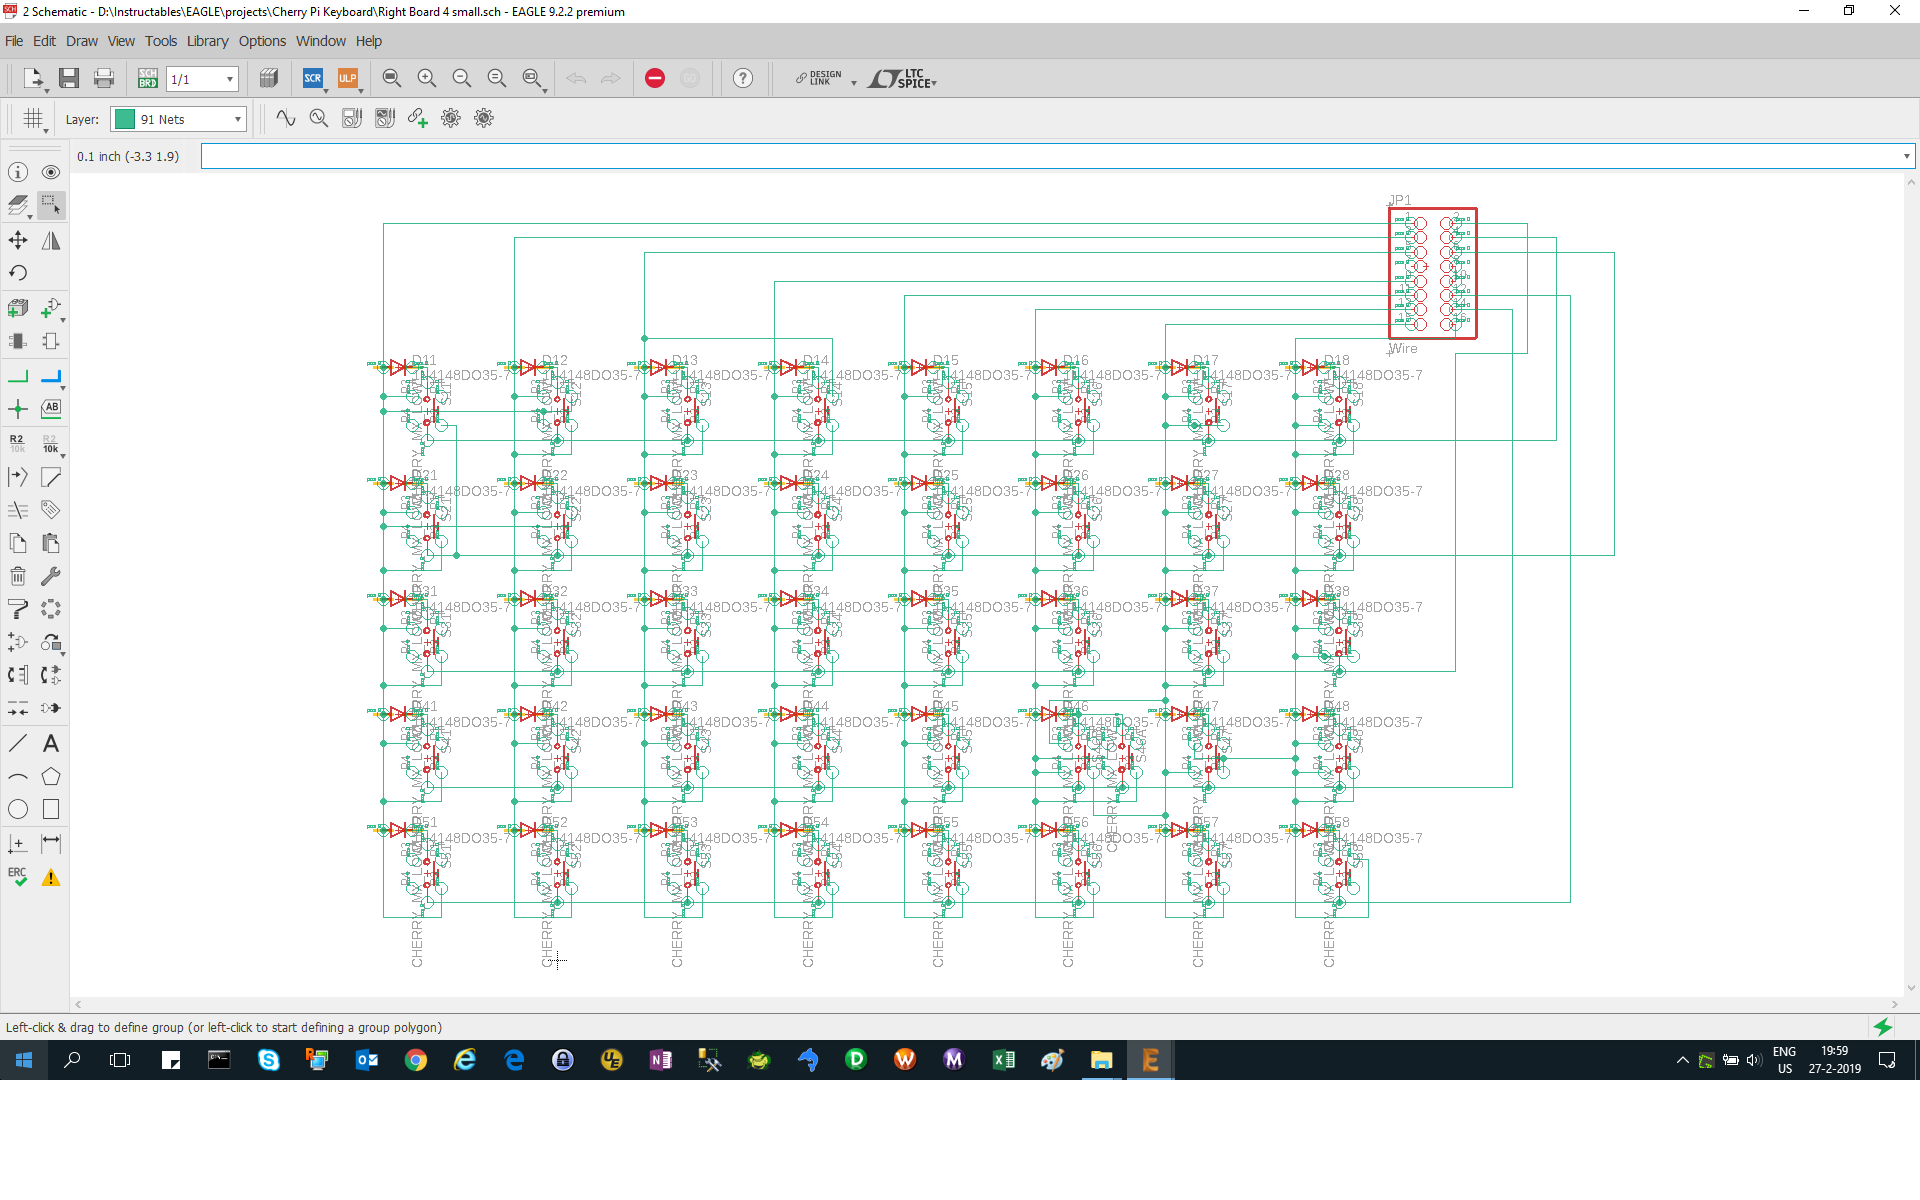Open the Library Manager book icon

(268, 78)
